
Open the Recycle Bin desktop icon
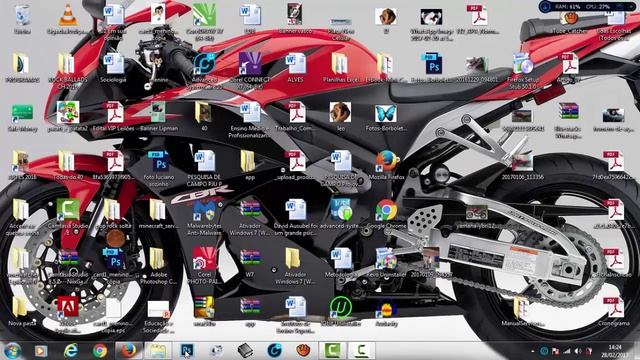(22, 16)
